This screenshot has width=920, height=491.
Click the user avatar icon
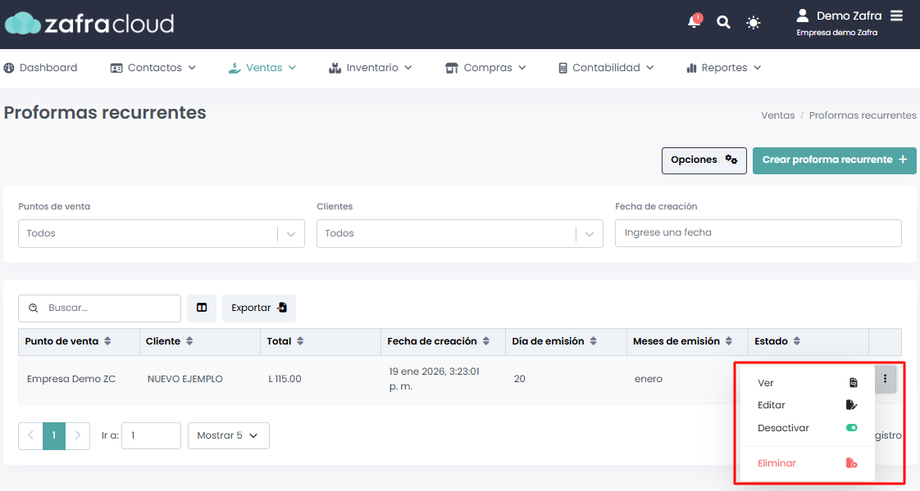pos(803,16)
